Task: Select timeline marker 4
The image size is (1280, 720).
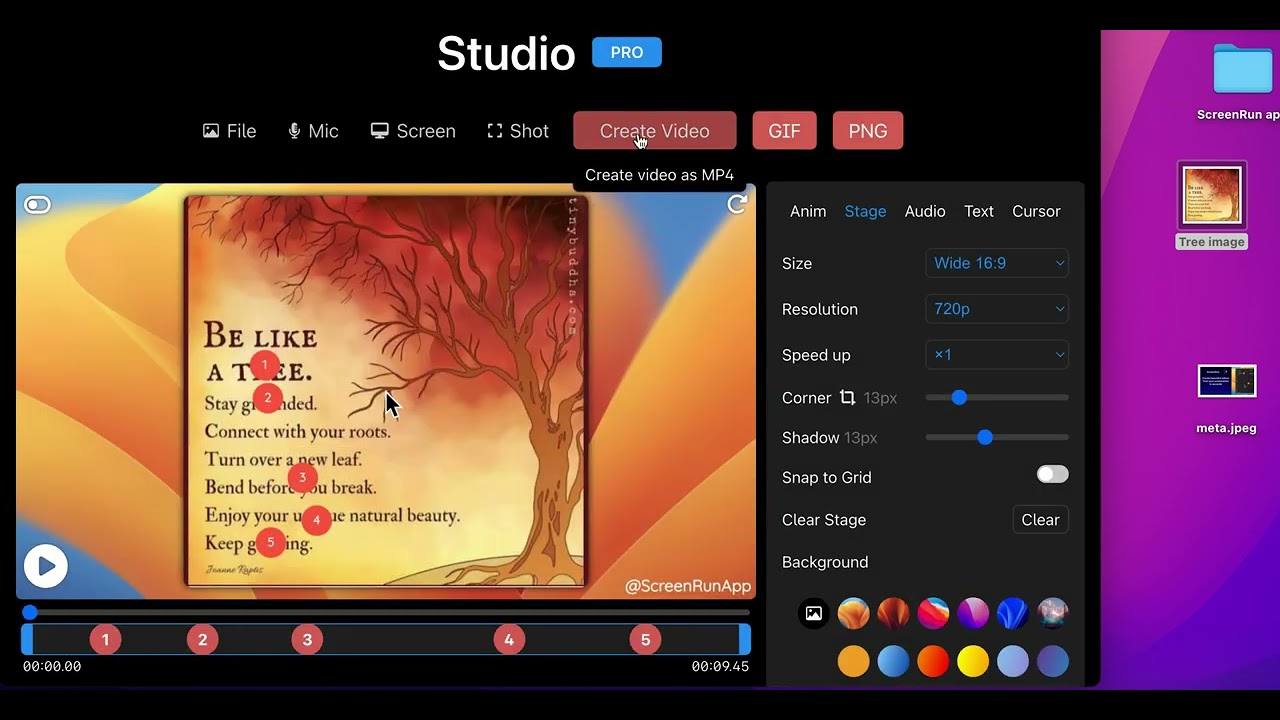Action: pos(509,640)
